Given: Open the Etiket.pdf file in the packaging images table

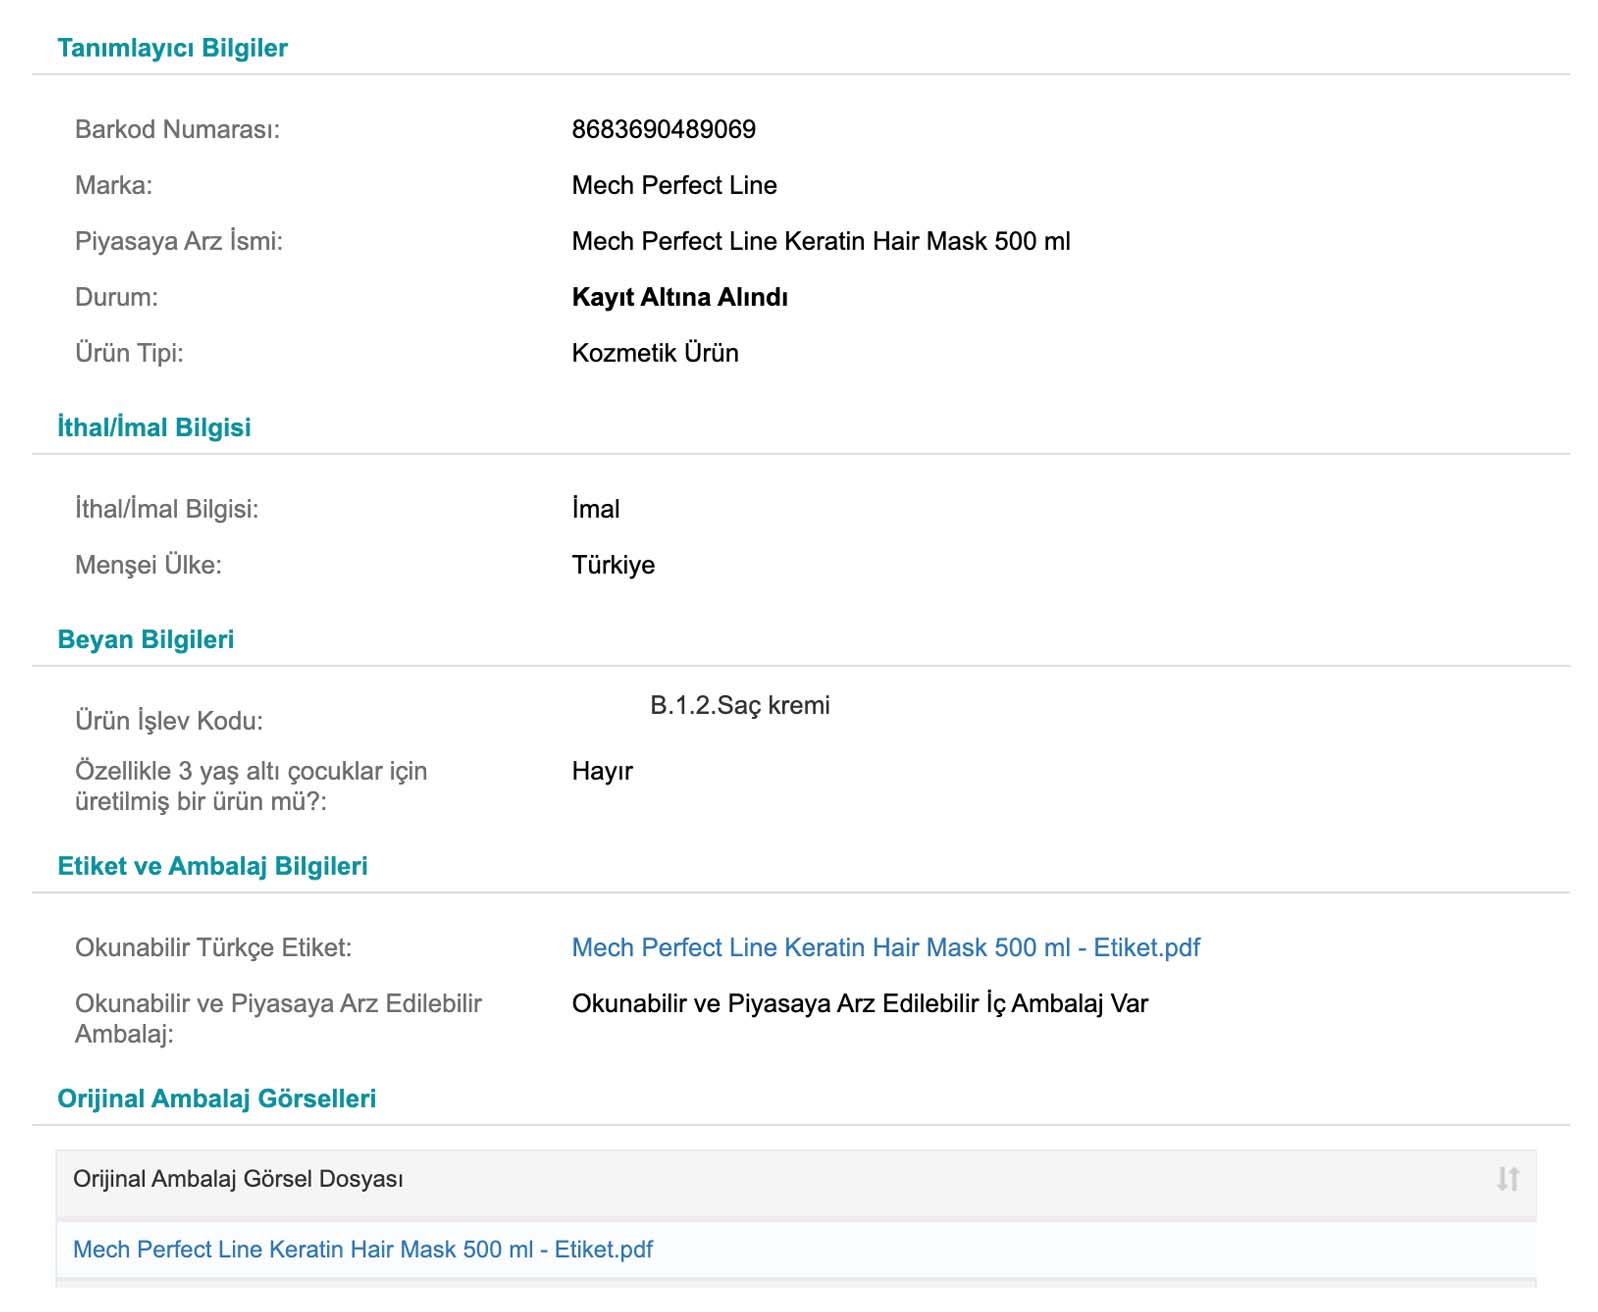Looking at the screenshot, I should pyautogui.click(x=363, y=1249).
